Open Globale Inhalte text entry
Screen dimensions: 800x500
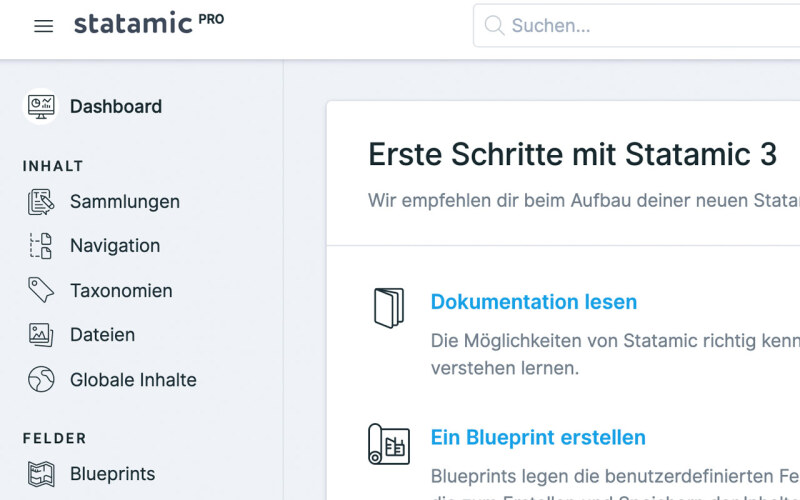tap(133, 380)
